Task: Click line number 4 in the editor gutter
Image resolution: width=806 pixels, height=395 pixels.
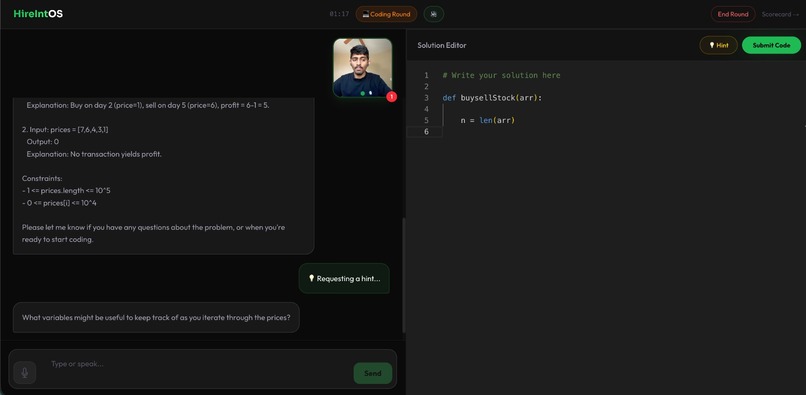Action: click(426, 109)
